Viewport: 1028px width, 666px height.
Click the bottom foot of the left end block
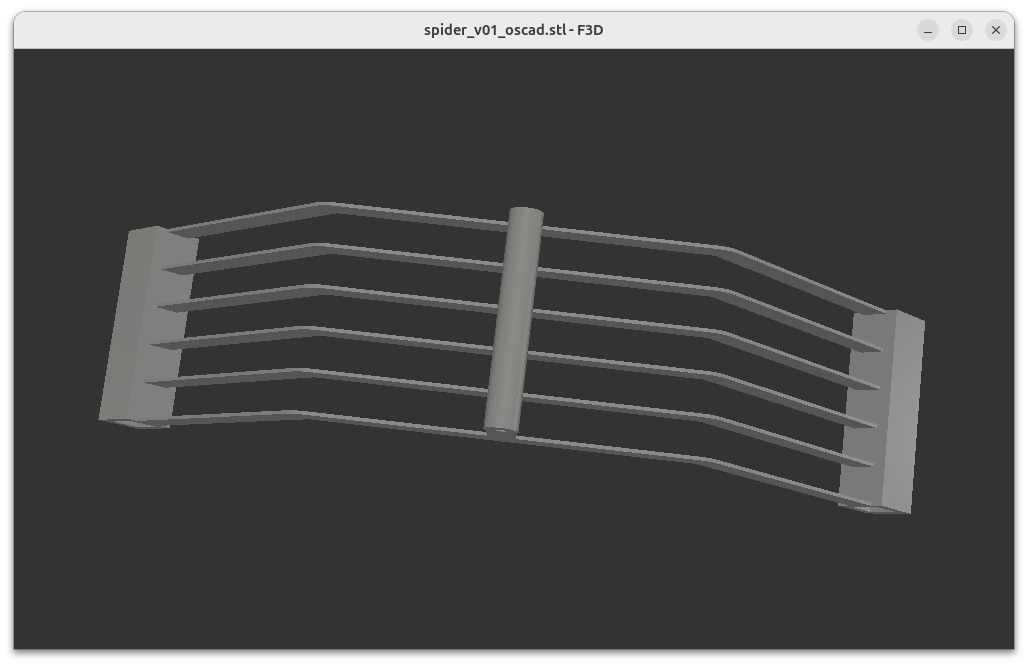pyautogui.click(x=137, y=424)
